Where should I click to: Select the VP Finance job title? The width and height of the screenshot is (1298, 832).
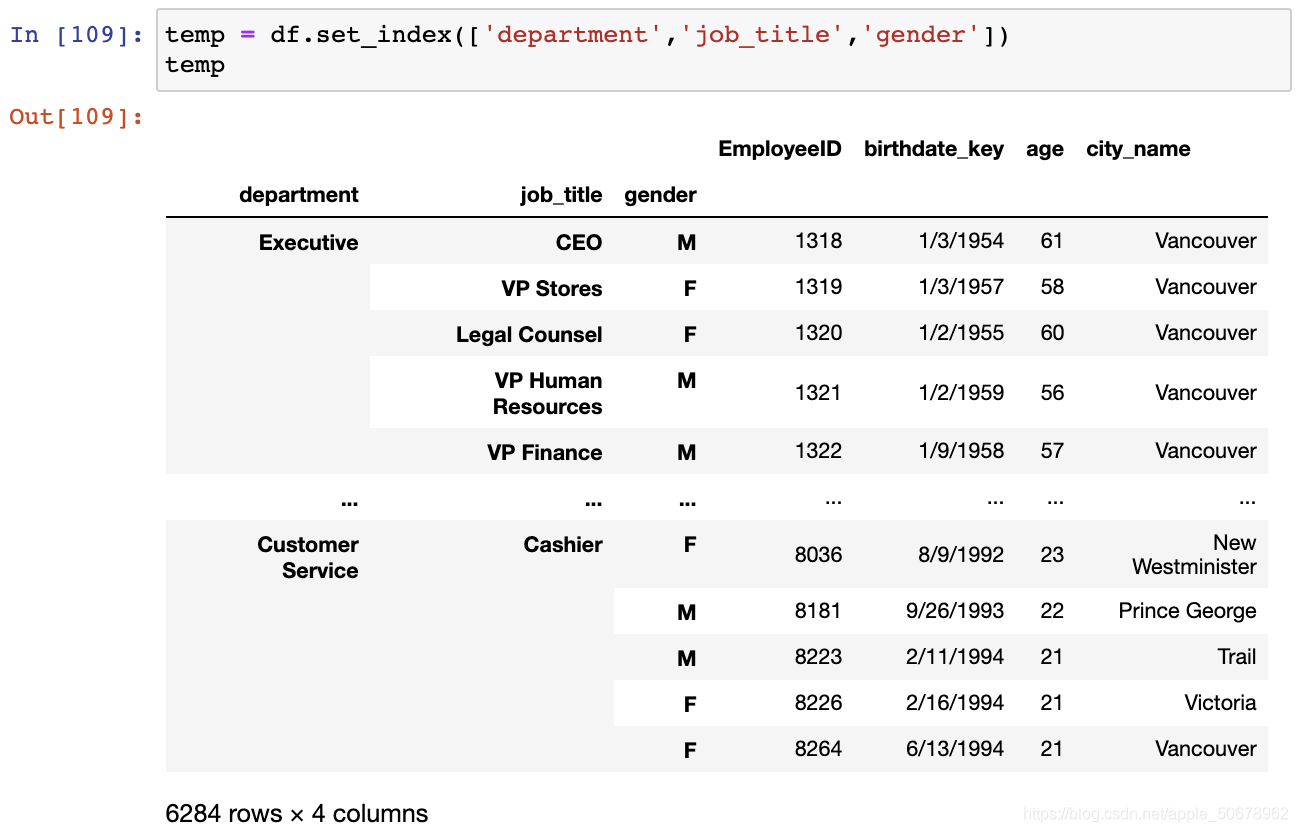[544, 453]
